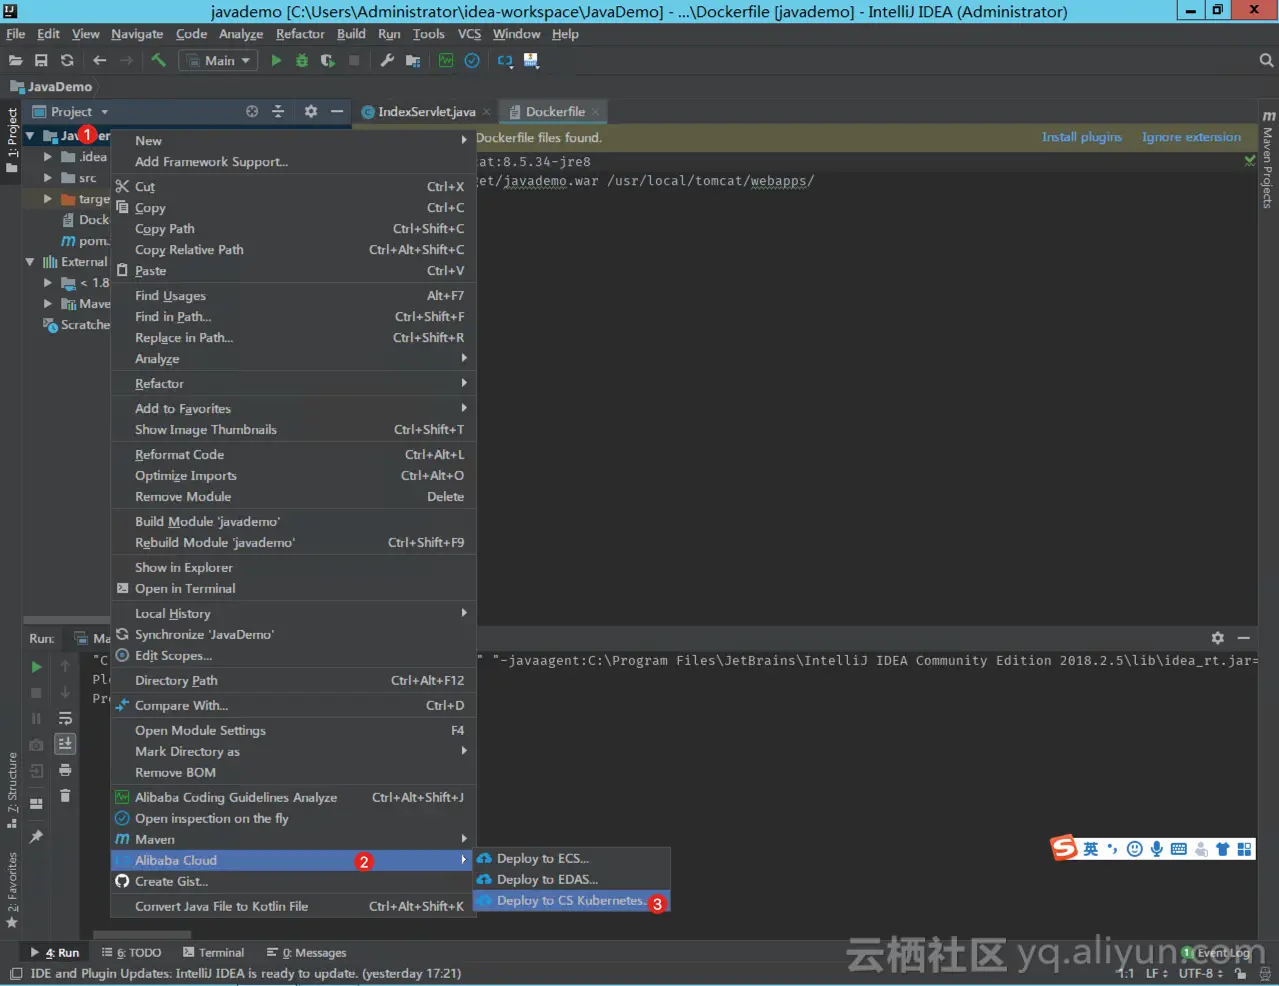Open the Run panel gear settings

1217,638
